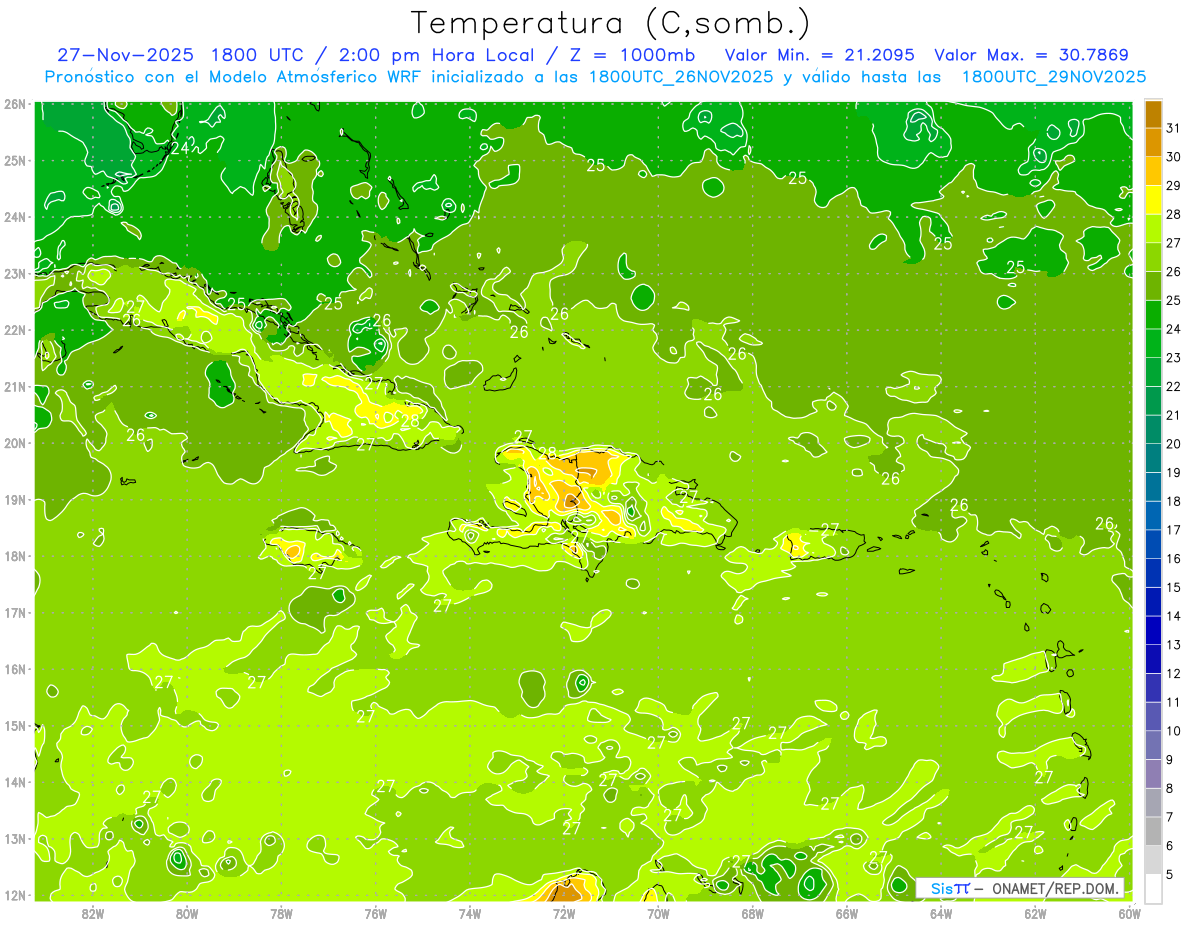Click "Valor Max. = 30.7869"

pyautogui.click(x=1032, y=55)
